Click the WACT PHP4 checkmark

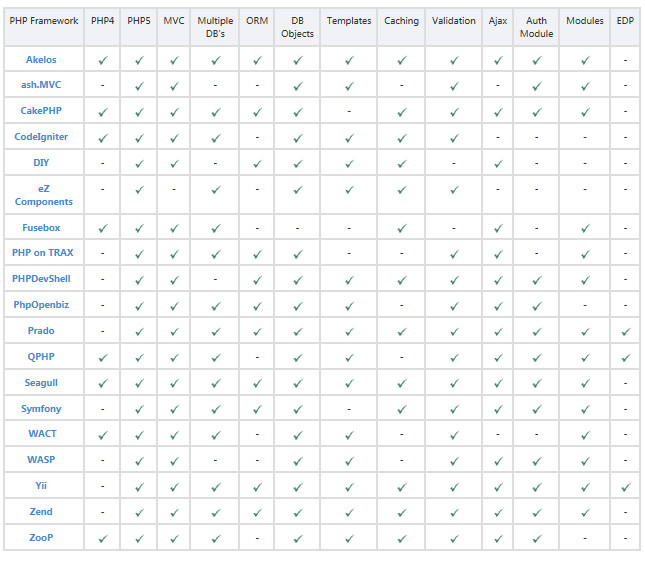[103, 435]
